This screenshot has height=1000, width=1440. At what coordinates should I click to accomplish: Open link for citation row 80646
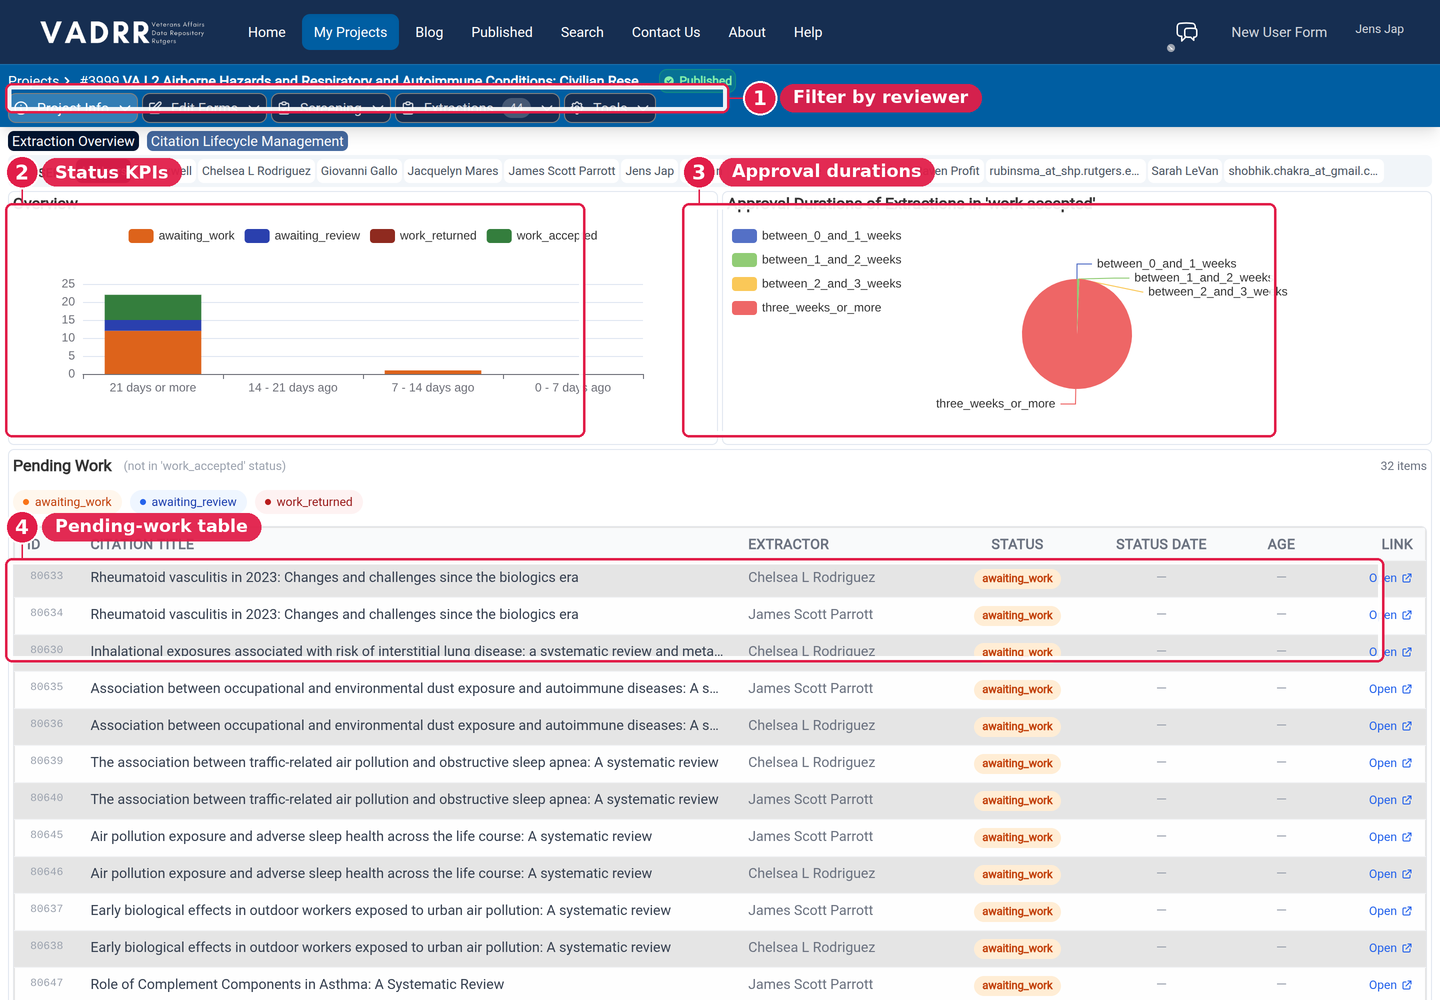(1390, 874)
